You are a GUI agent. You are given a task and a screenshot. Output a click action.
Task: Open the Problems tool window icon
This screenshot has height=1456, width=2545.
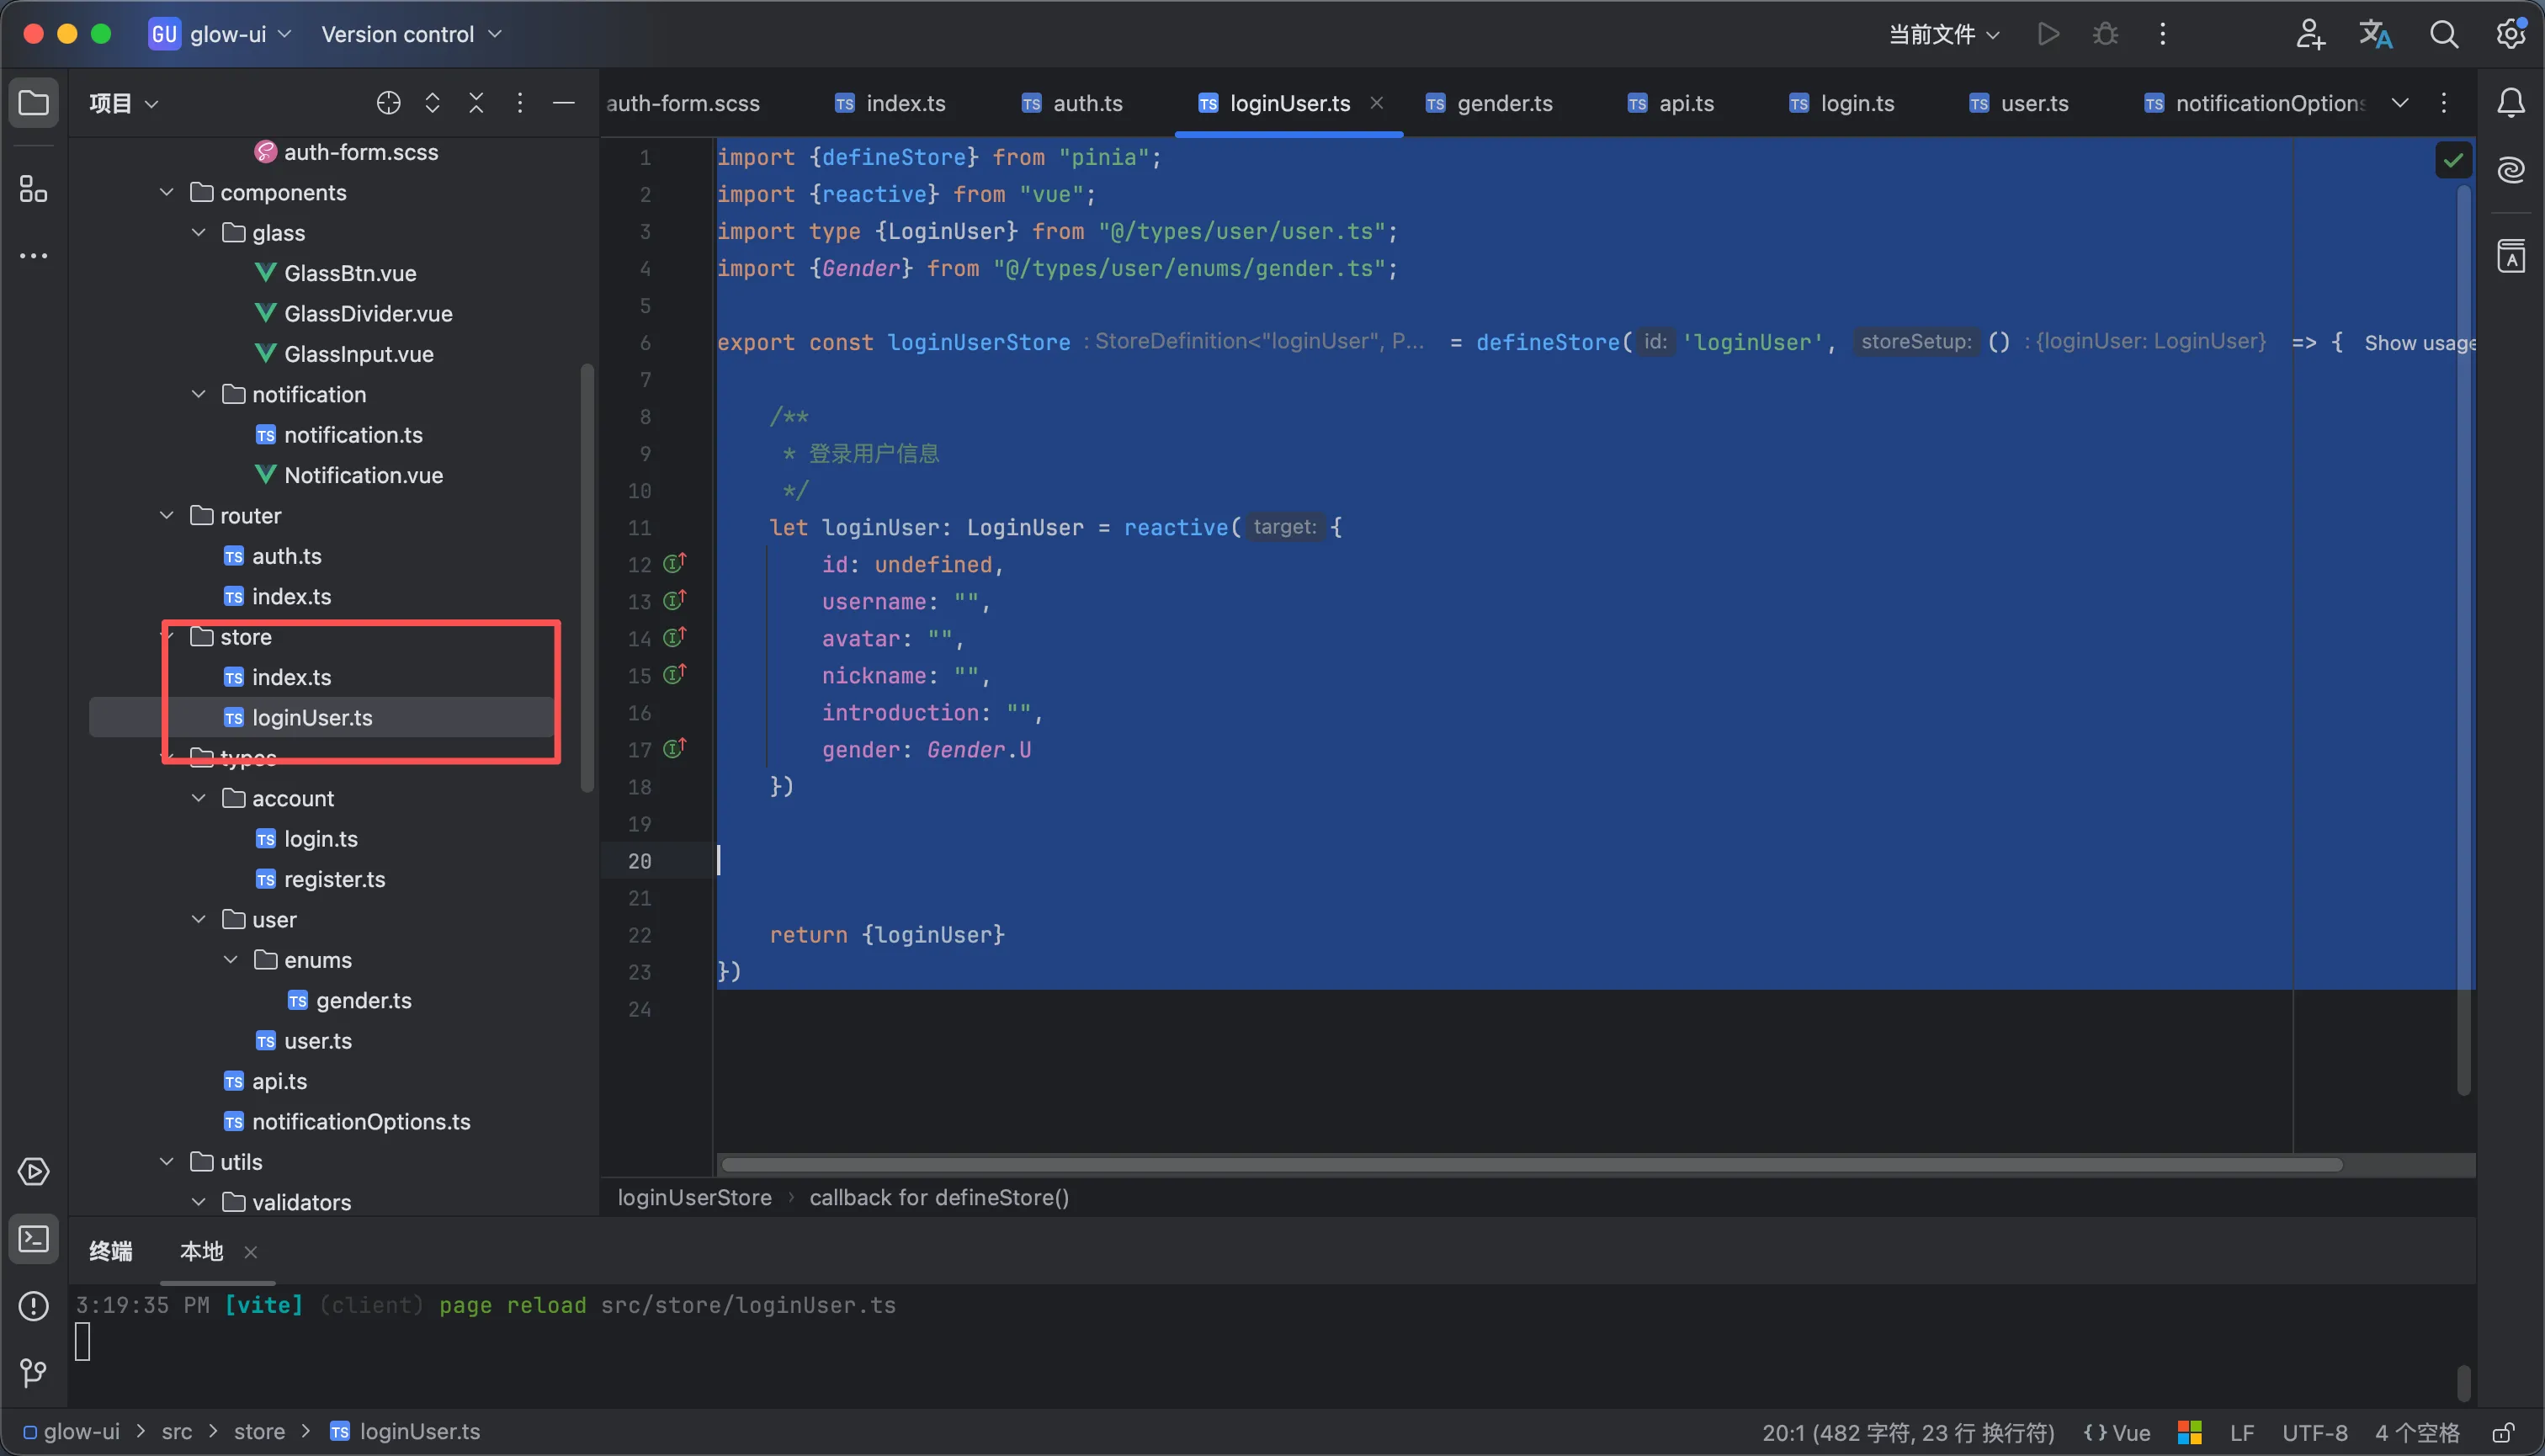[x=33, y=1306]
